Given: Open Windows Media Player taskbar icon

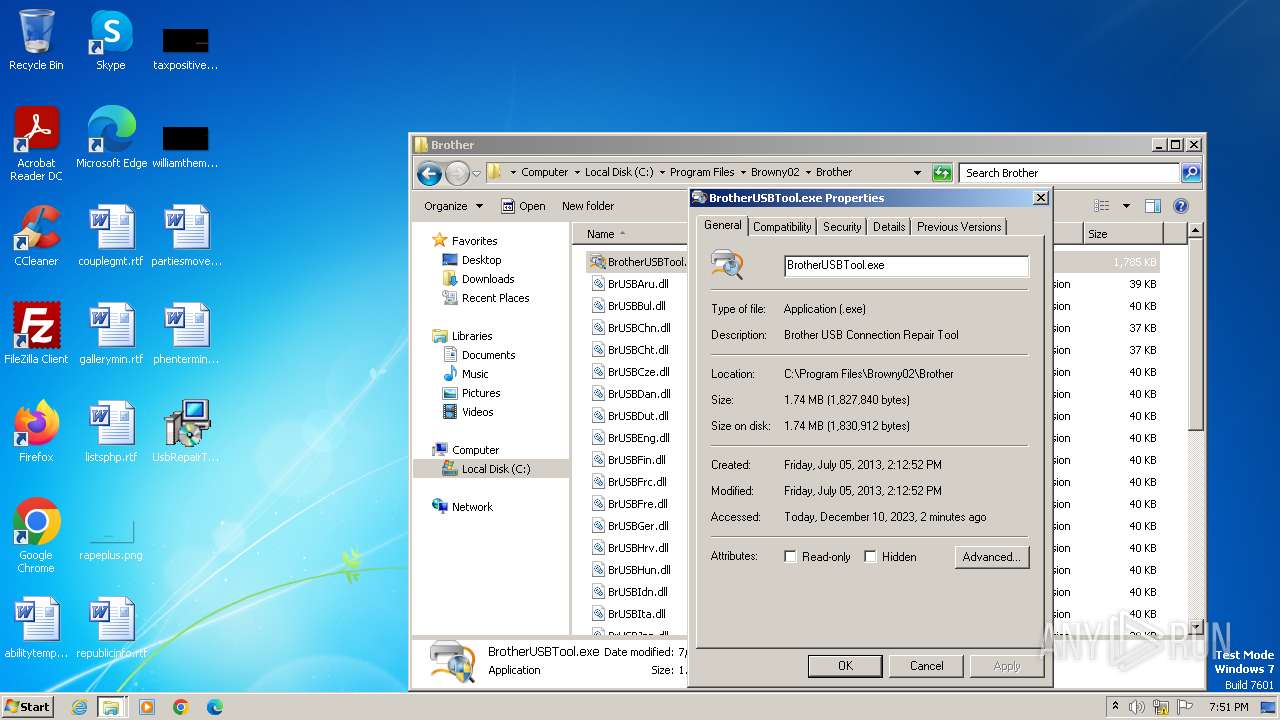Looking at the screenshot, I should [x=147, y=707].
